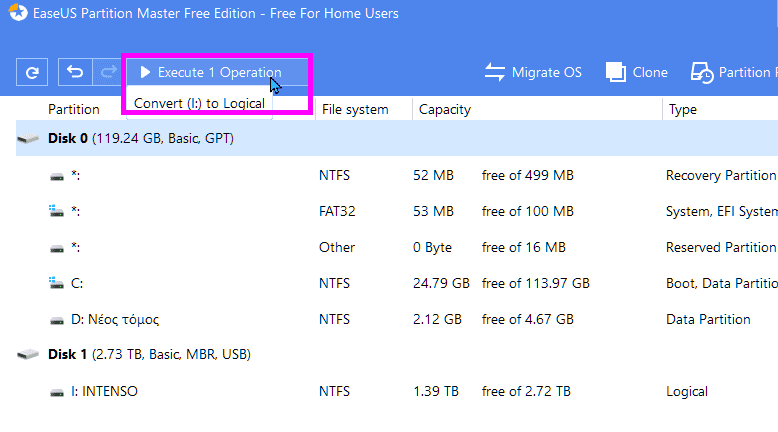Sort by File system column header
Image resolution: width=778 pixels, height=432 pixels.
tap(355, 109)
